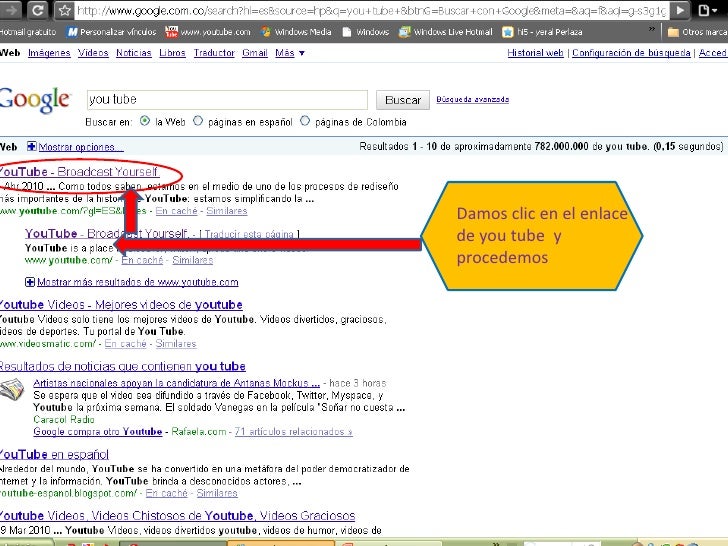Expand the Más dropdown
The height and width of the screenshot is (546, 728).
[290, 53]
